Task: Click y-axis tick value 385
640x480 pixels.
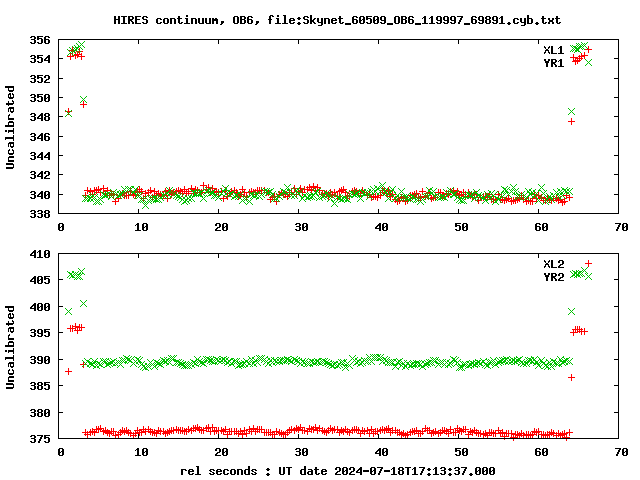Action: 40,386
